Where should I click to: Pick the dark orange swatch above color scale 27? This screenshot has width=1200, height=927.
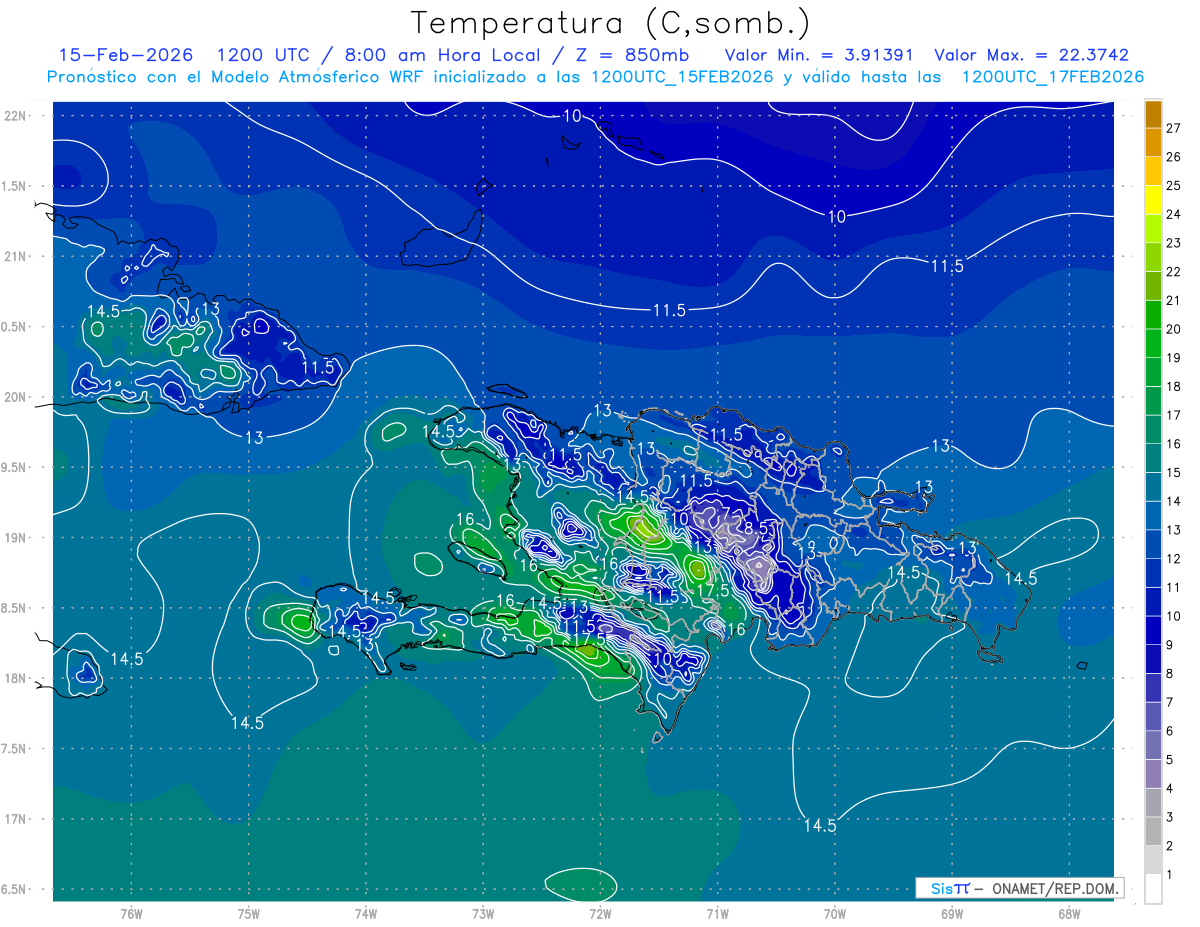point(1153,114)
